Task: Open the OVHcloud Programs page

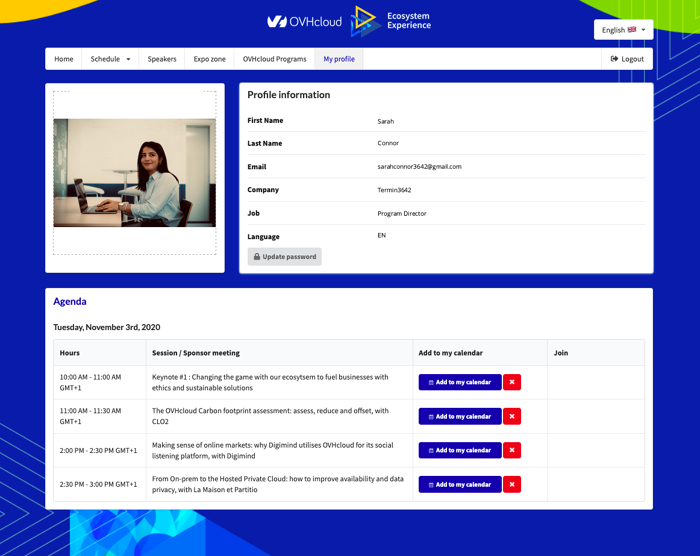Action: point(275,59)
